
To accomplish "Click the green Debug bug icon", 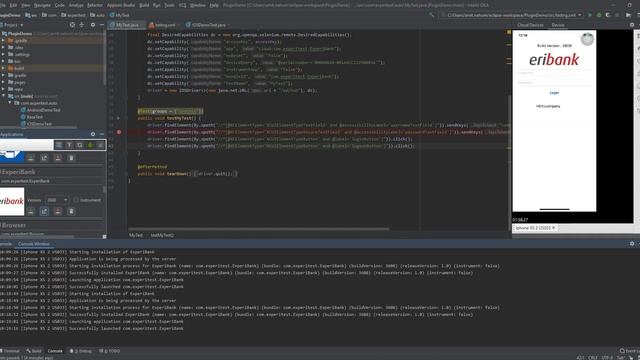I will coord(599,15).
